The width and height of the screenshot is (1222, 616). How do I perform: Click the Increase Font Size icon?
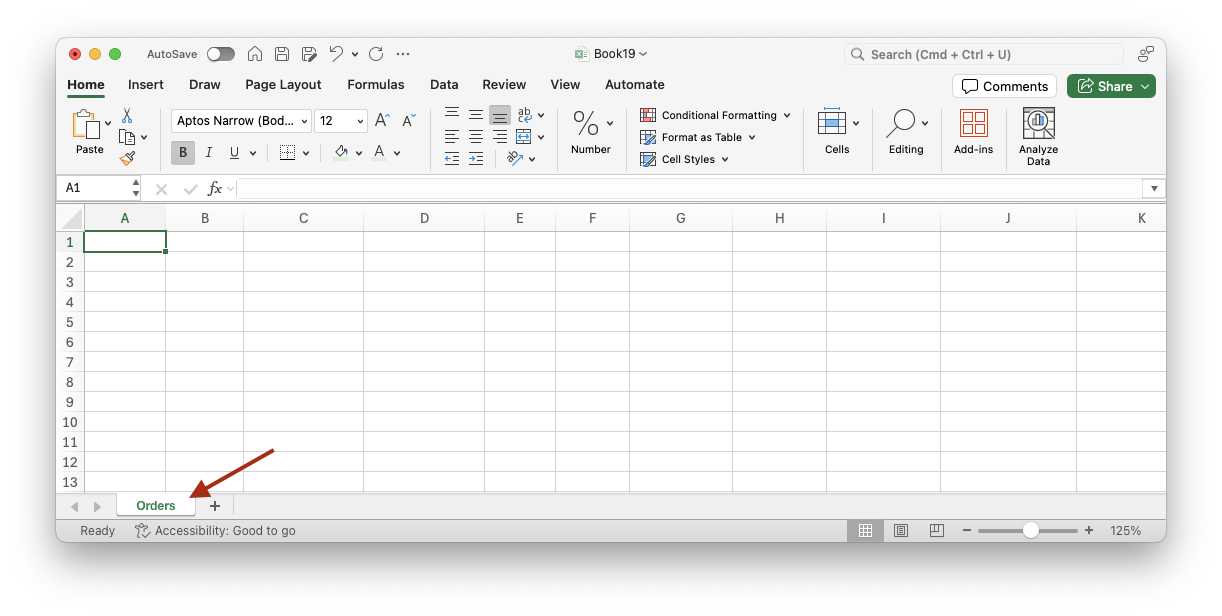click(x=382, y=121)
